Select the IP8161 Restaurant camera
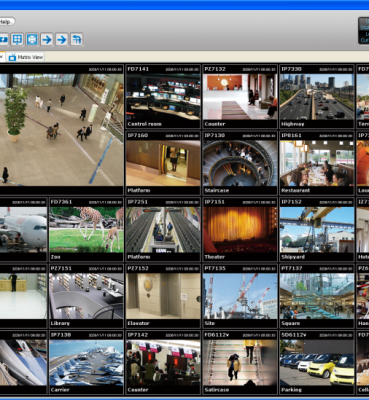The width and height of the screenshot is (369, 400). [317, 163]
